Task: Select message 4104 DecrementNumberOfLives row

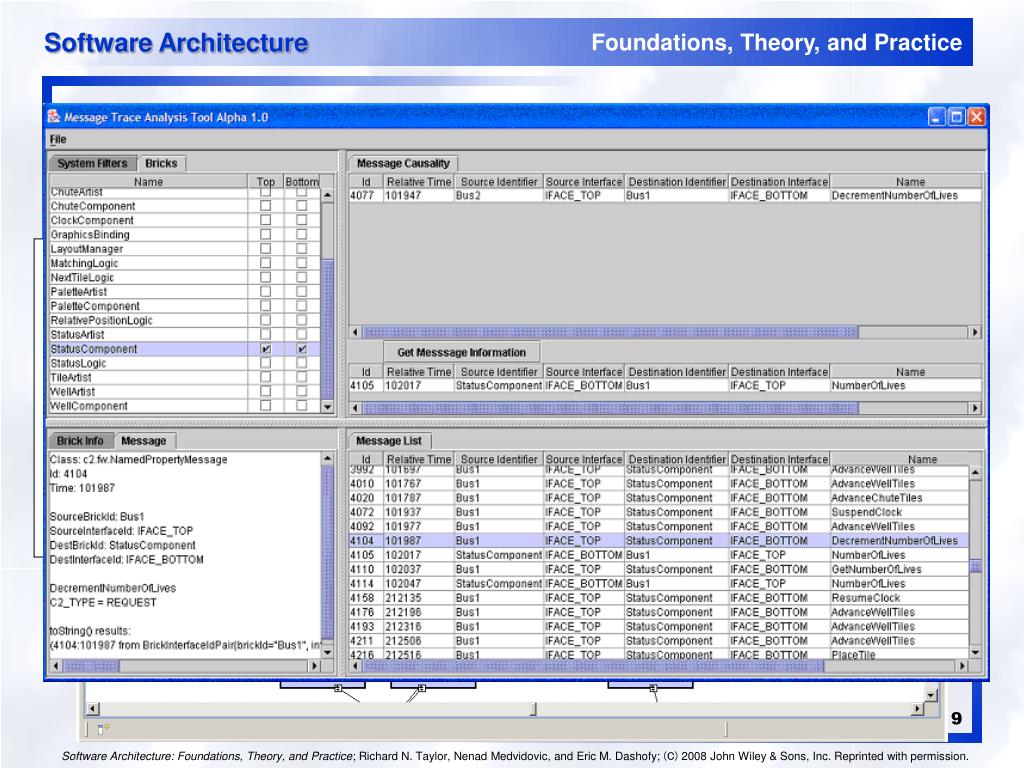Action: tap(659, 541)
